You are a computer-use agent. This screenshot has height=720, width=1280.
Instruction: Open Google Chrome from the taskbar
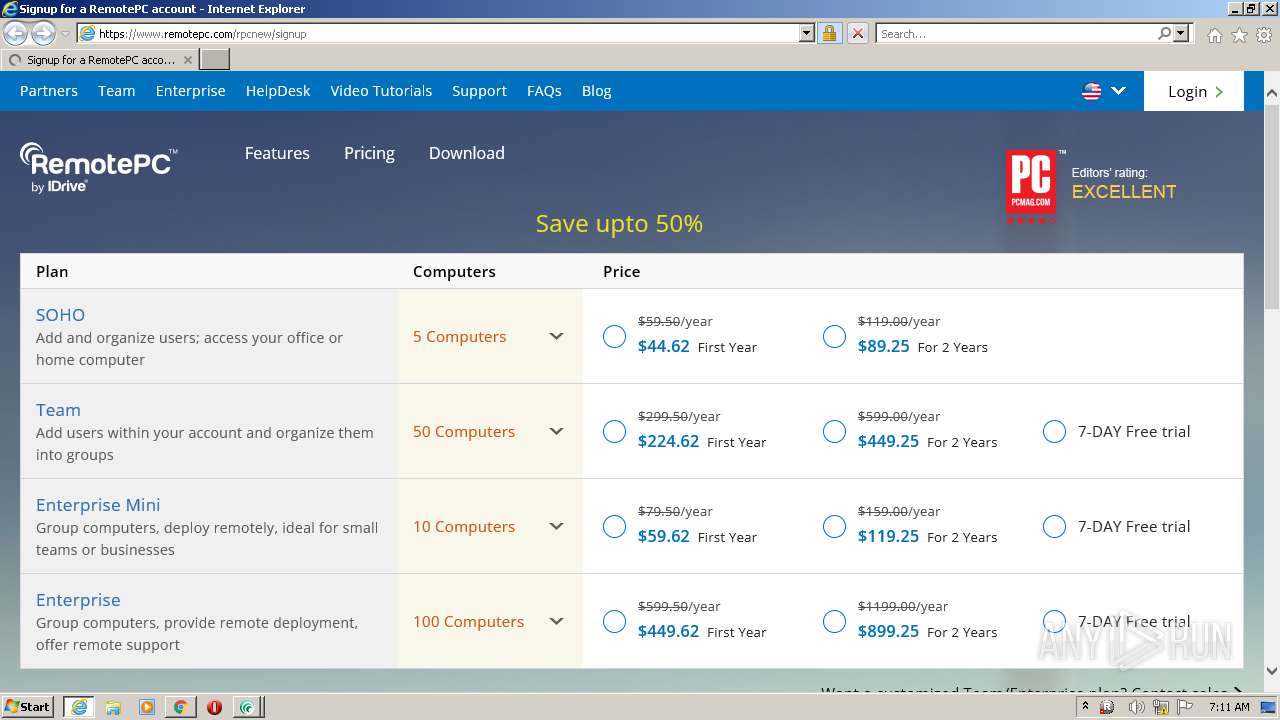pos(180,707)
